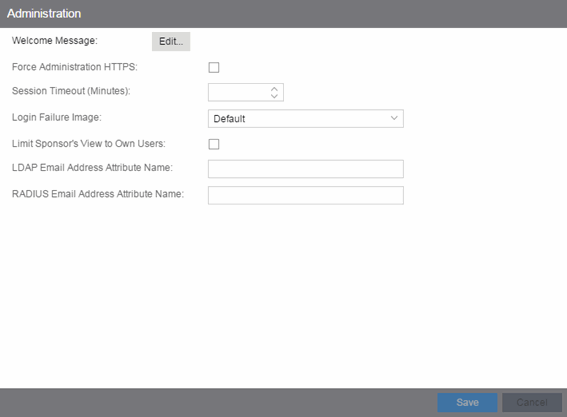Screen dimensions: 567x417
Task: Click the Administration panel title
Action: tap(44, 14)
